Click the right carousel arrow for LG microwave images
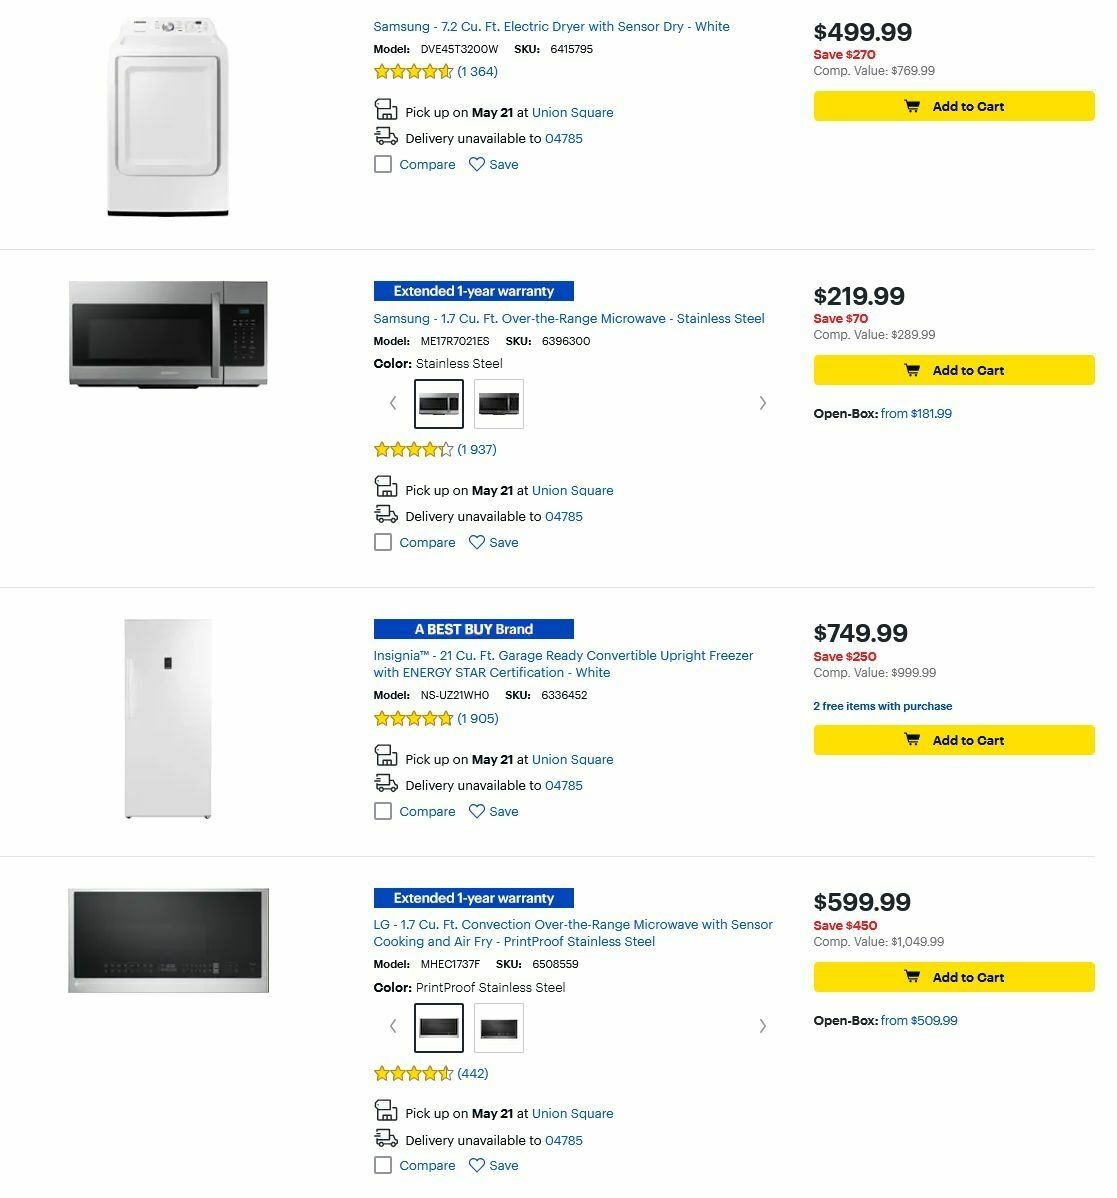This screenshot has height=1198, width=1117. [x=763, y=1026]
